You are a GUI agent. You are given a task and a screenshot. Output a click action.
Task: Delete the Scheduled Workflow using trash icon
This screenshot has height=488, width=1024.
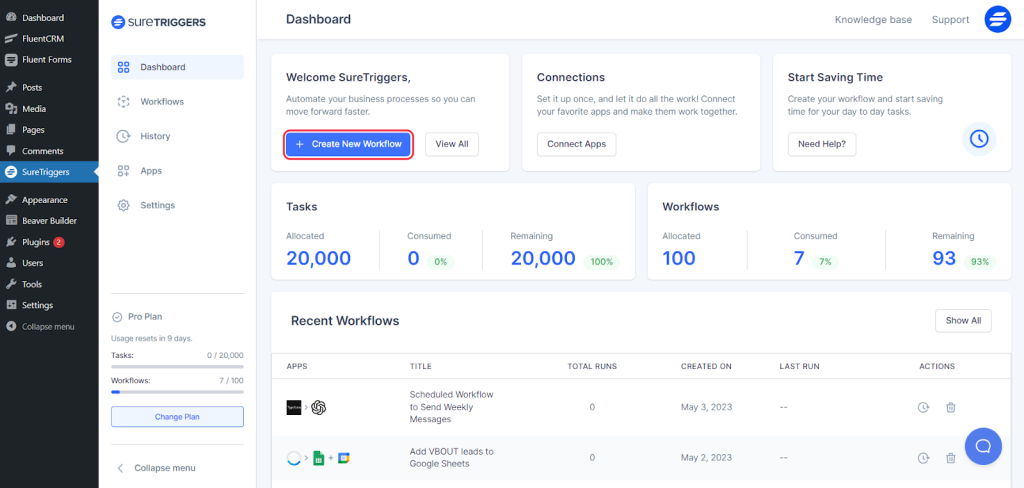(x=951, y=407)
